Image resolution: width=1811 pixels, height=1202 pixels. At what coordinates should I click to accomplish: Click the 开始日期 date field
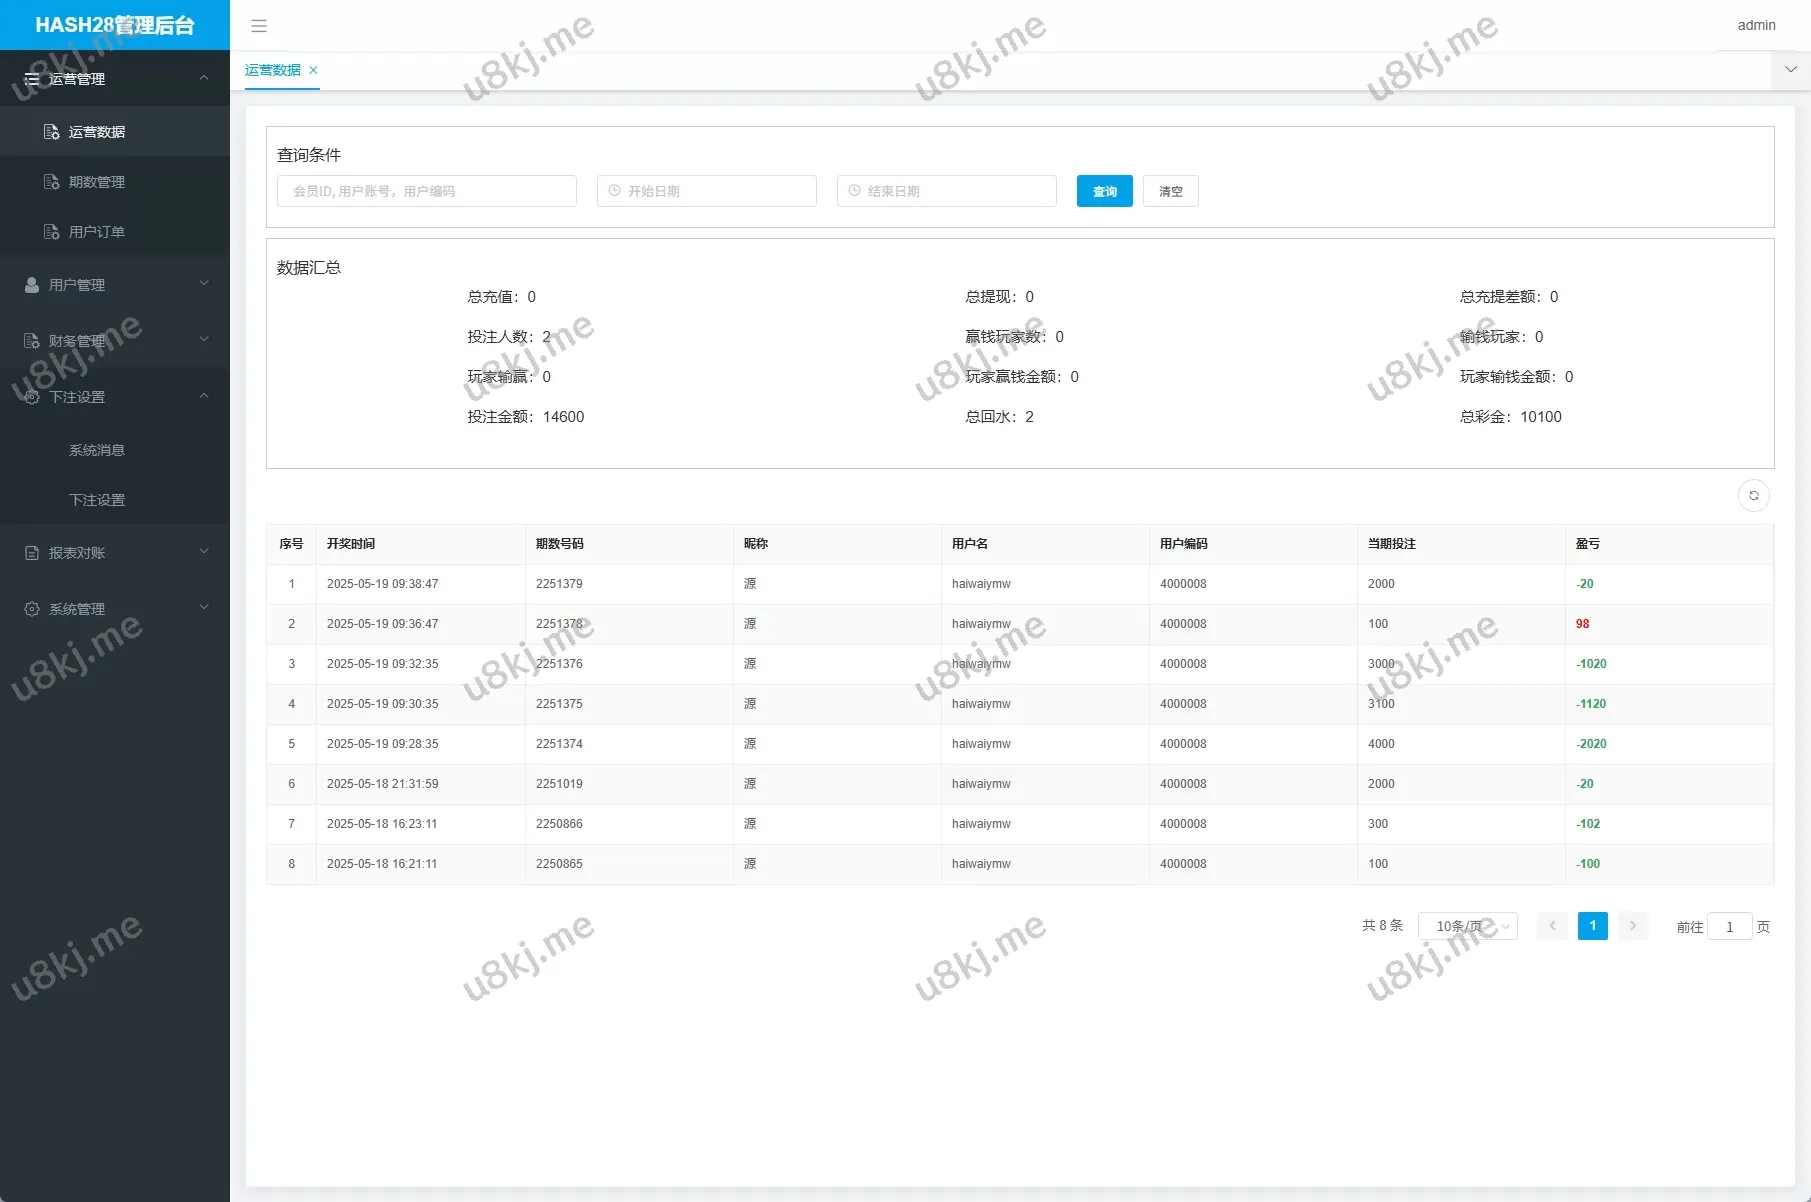(x=707, y=191)
